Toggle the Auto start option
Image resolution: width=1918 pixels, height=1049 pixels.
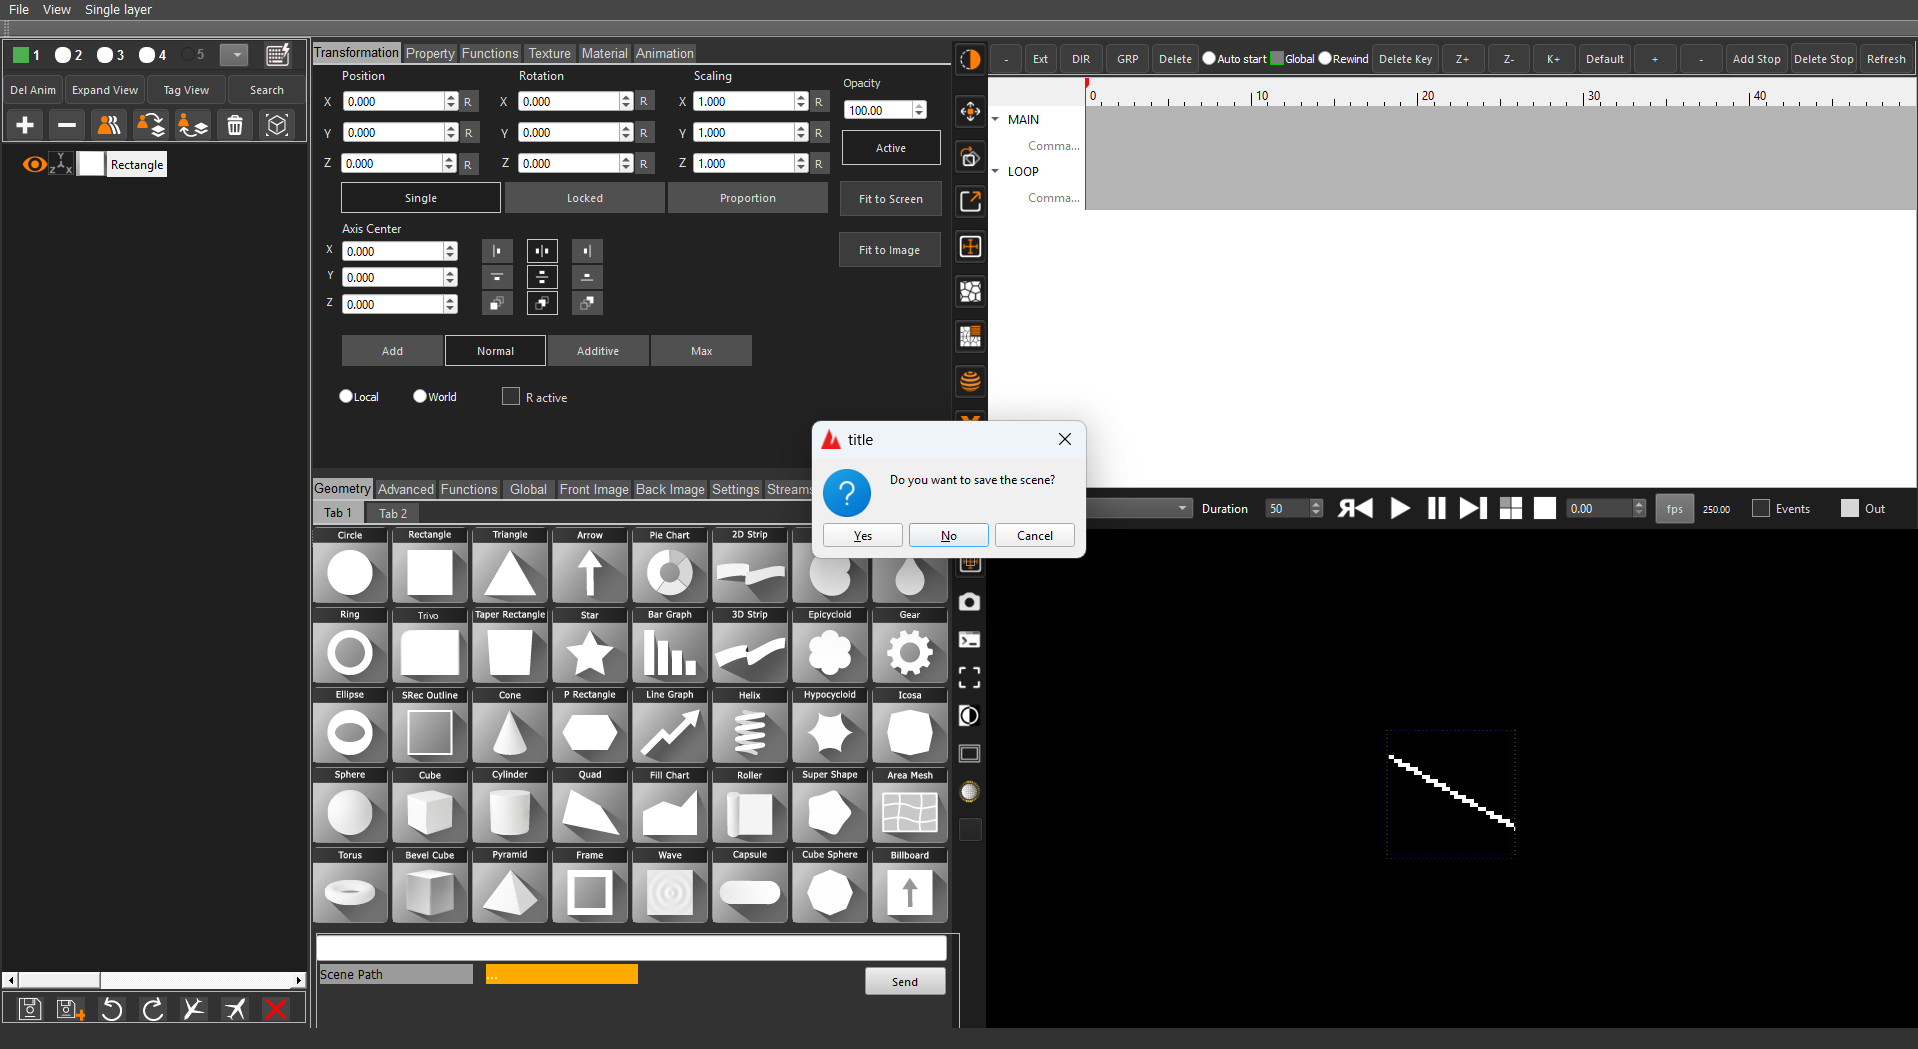click(1209, 58)
